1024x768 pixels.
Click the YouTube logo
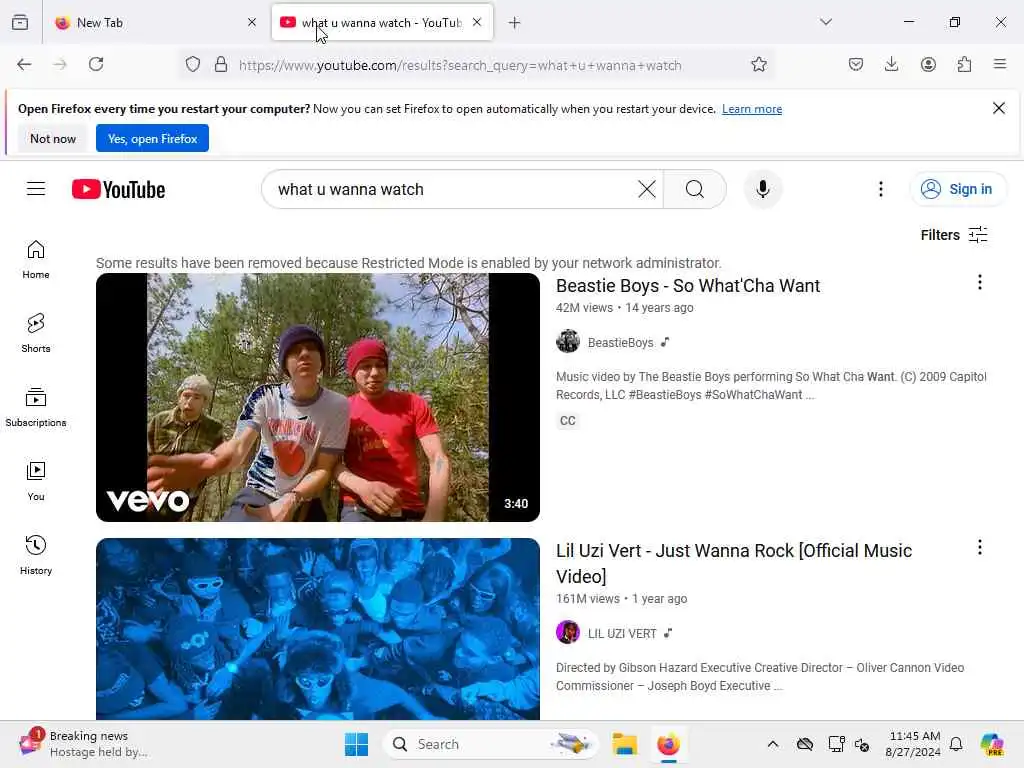(x=118, y=189)
